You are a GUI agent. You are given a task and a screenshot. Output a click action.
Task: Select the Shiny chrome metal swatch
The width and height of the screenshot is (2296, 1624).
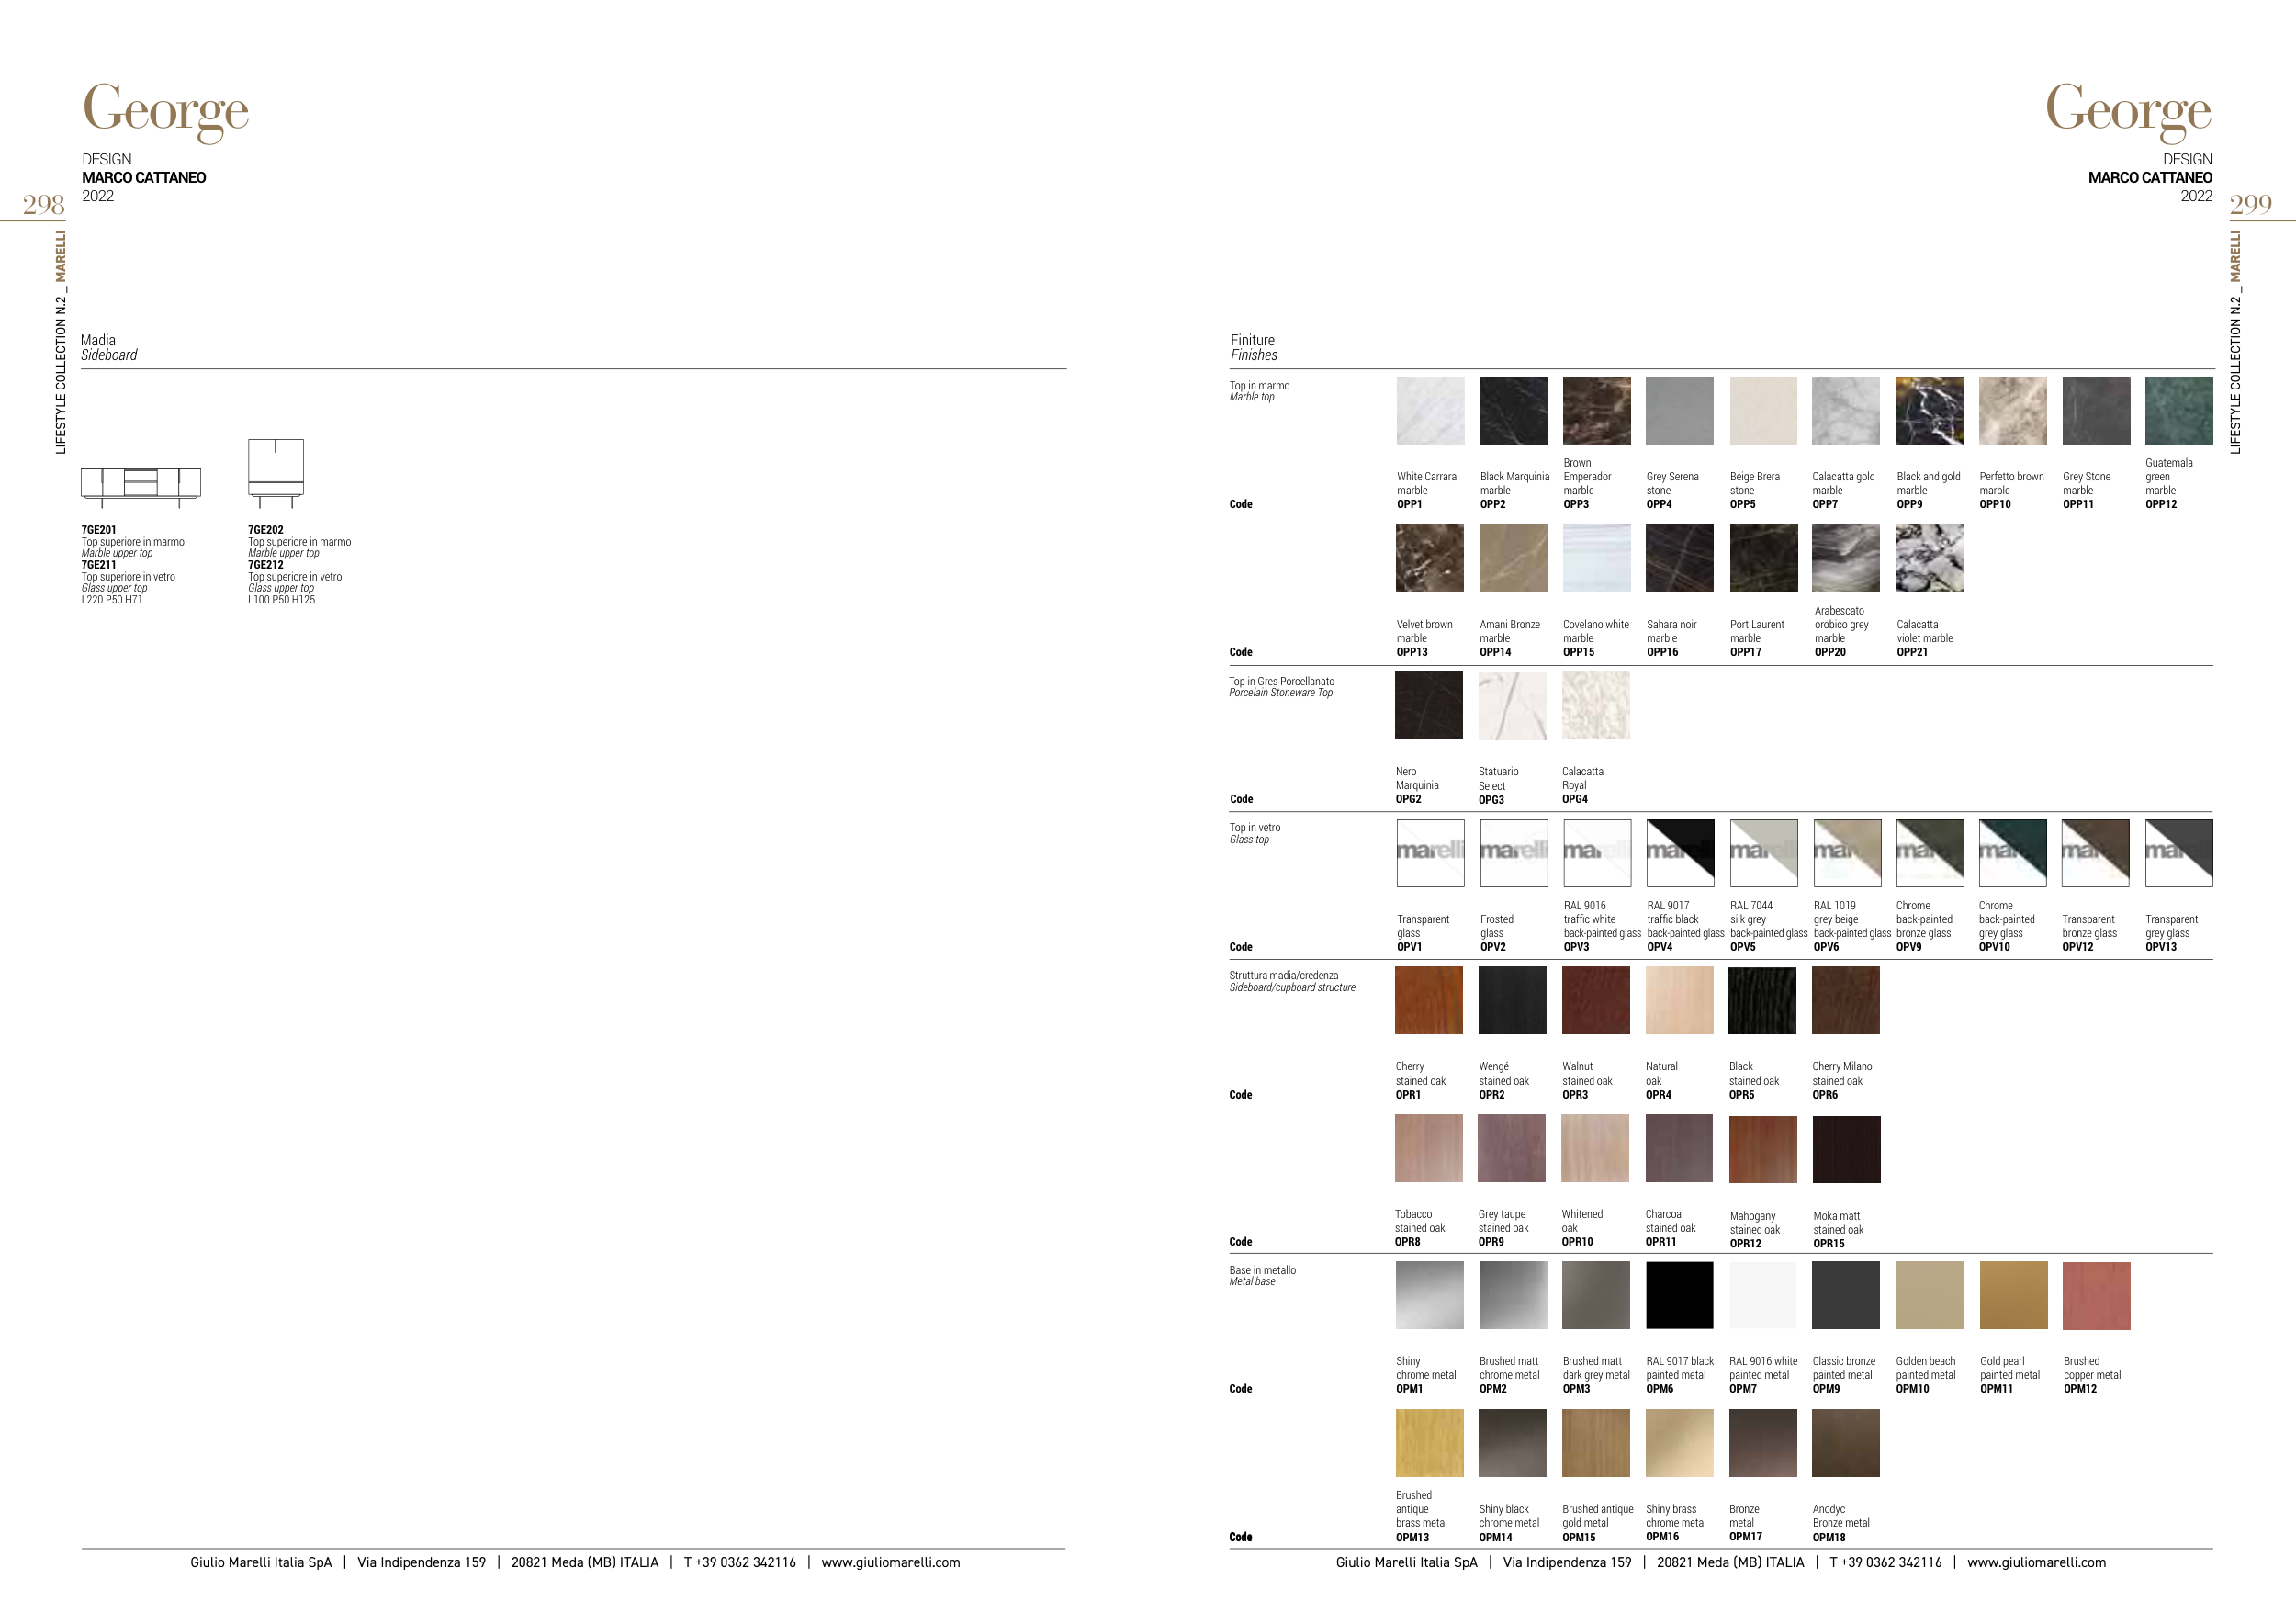(x=1429, y=1295)
